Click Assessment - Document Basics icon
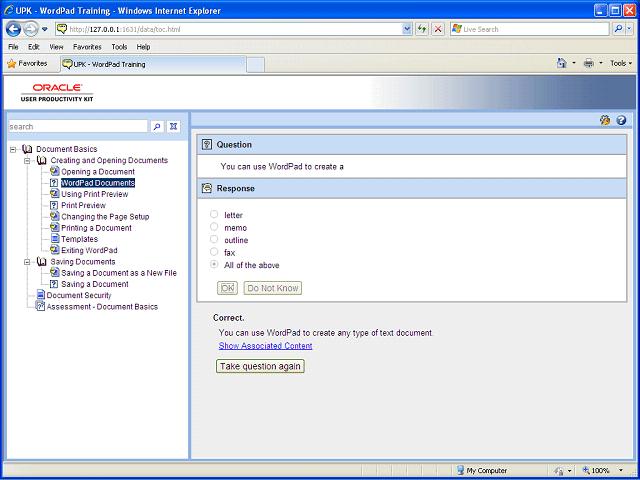640x480 pixels. coord(40,306)
